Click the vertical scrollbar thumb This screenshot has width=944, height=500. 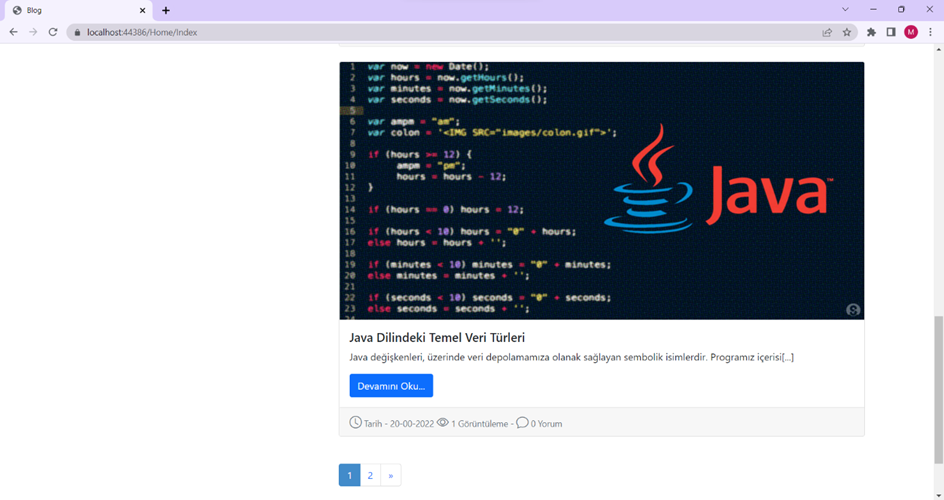pyautogui.click(x=938, y=389)
